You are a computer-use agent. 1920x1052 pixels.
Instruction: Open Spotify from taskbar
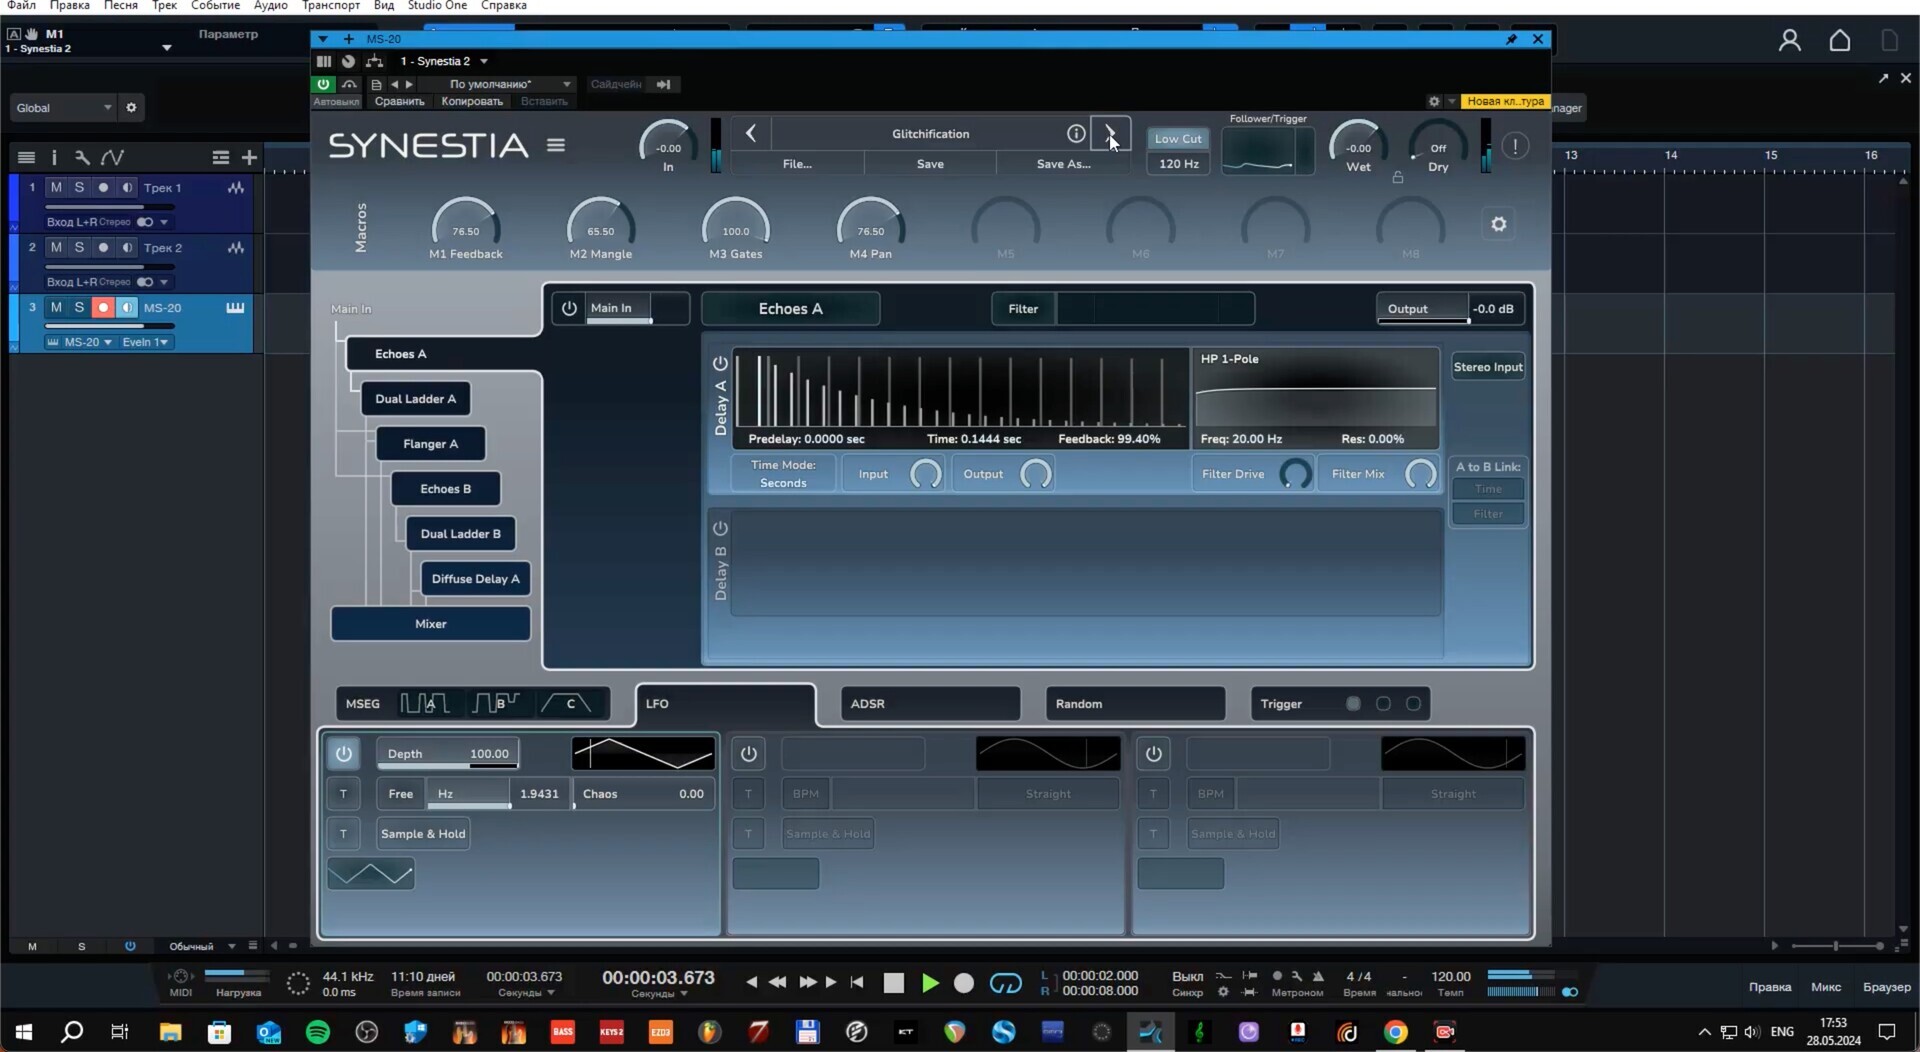click(x=318, y=1031)
